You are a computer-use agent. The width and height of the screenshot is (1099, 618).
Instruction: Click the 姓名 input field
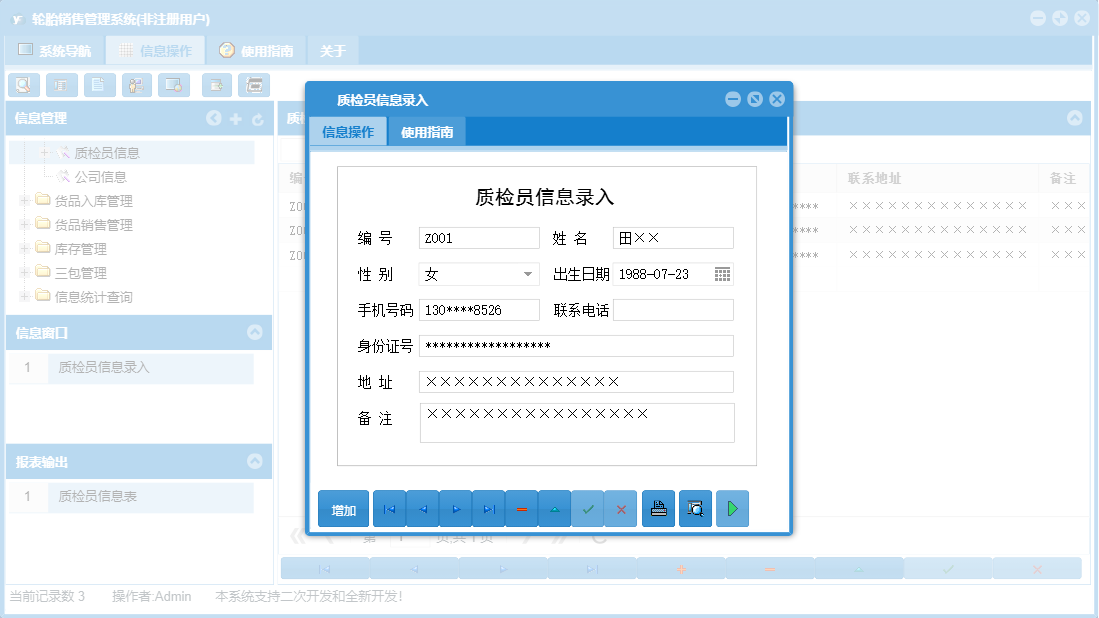672,237
